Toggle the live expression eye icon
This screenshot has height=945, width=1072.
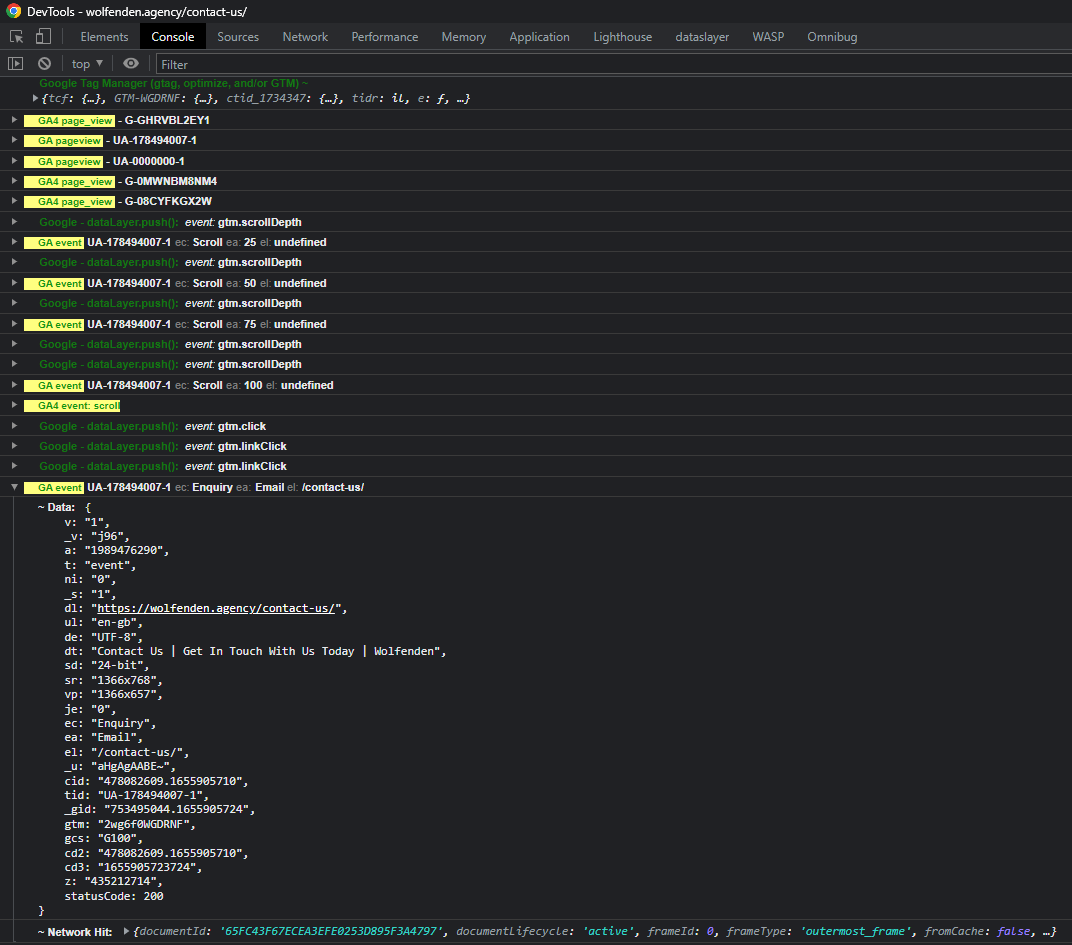click(x=131, y=64)
